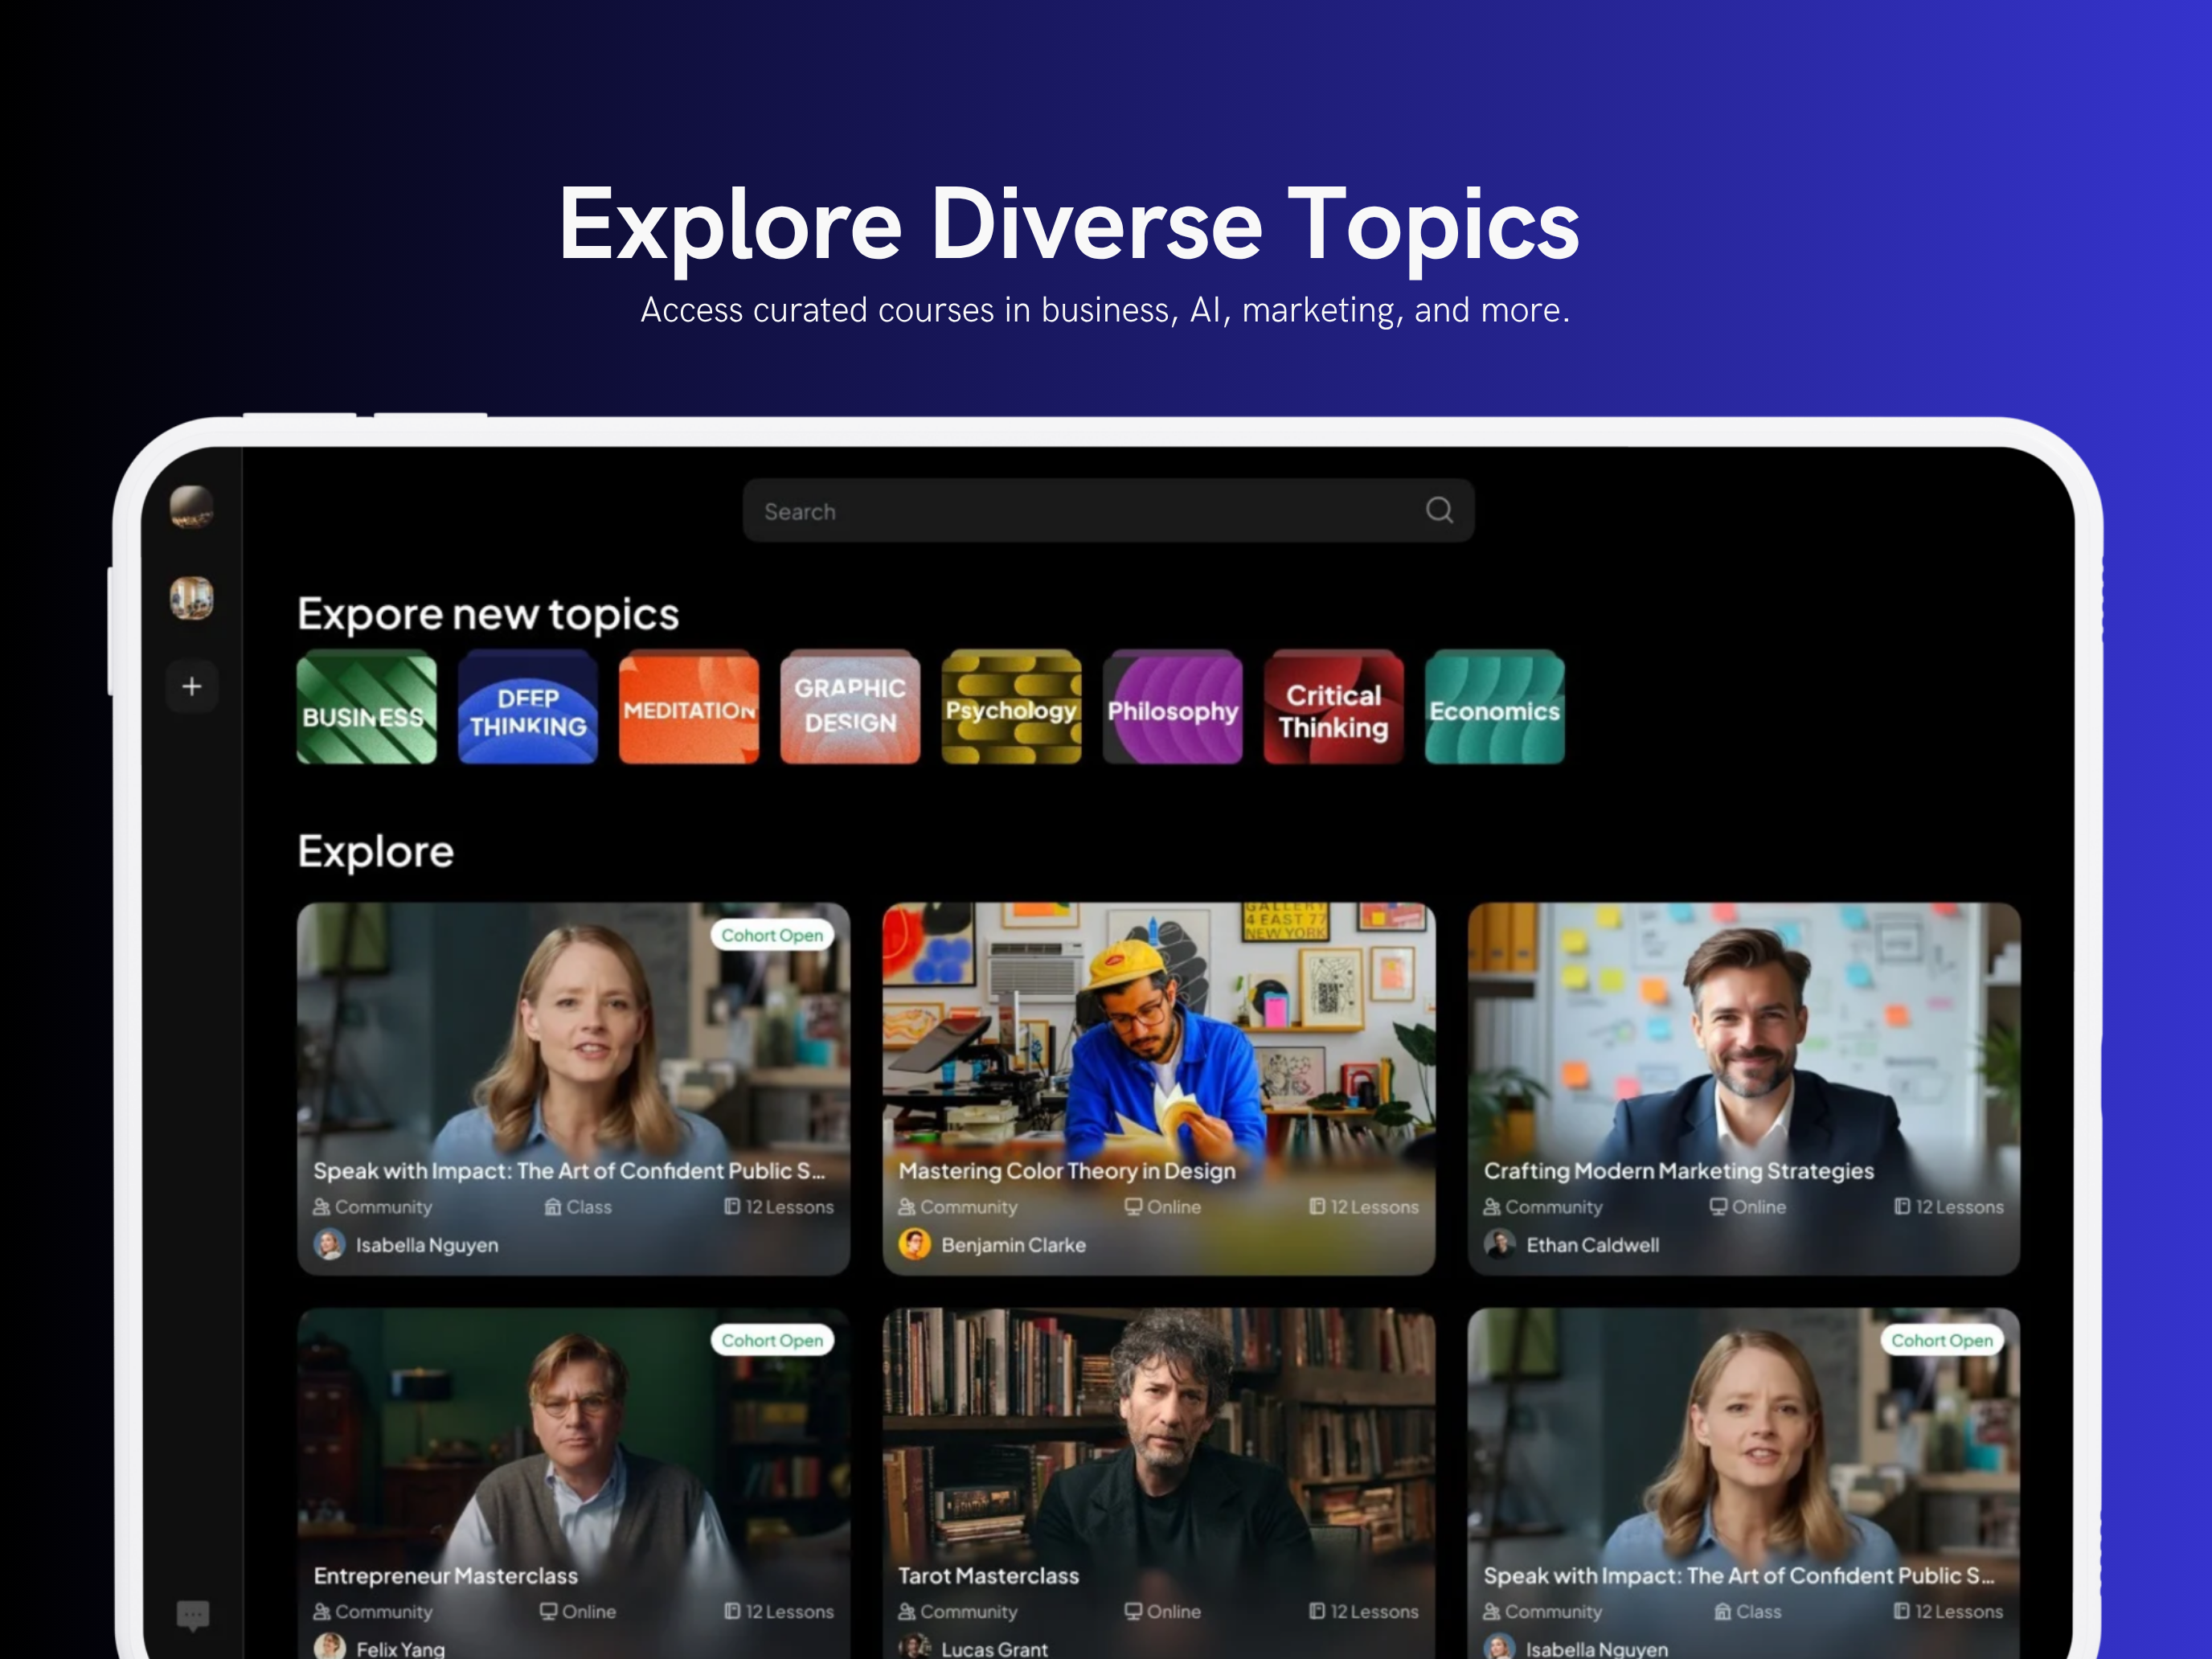Viewport: 2212px width, 1659px height.
Task: Click Class building icon on first Speak with Impact card
Action: click(x=553, y=1207)
